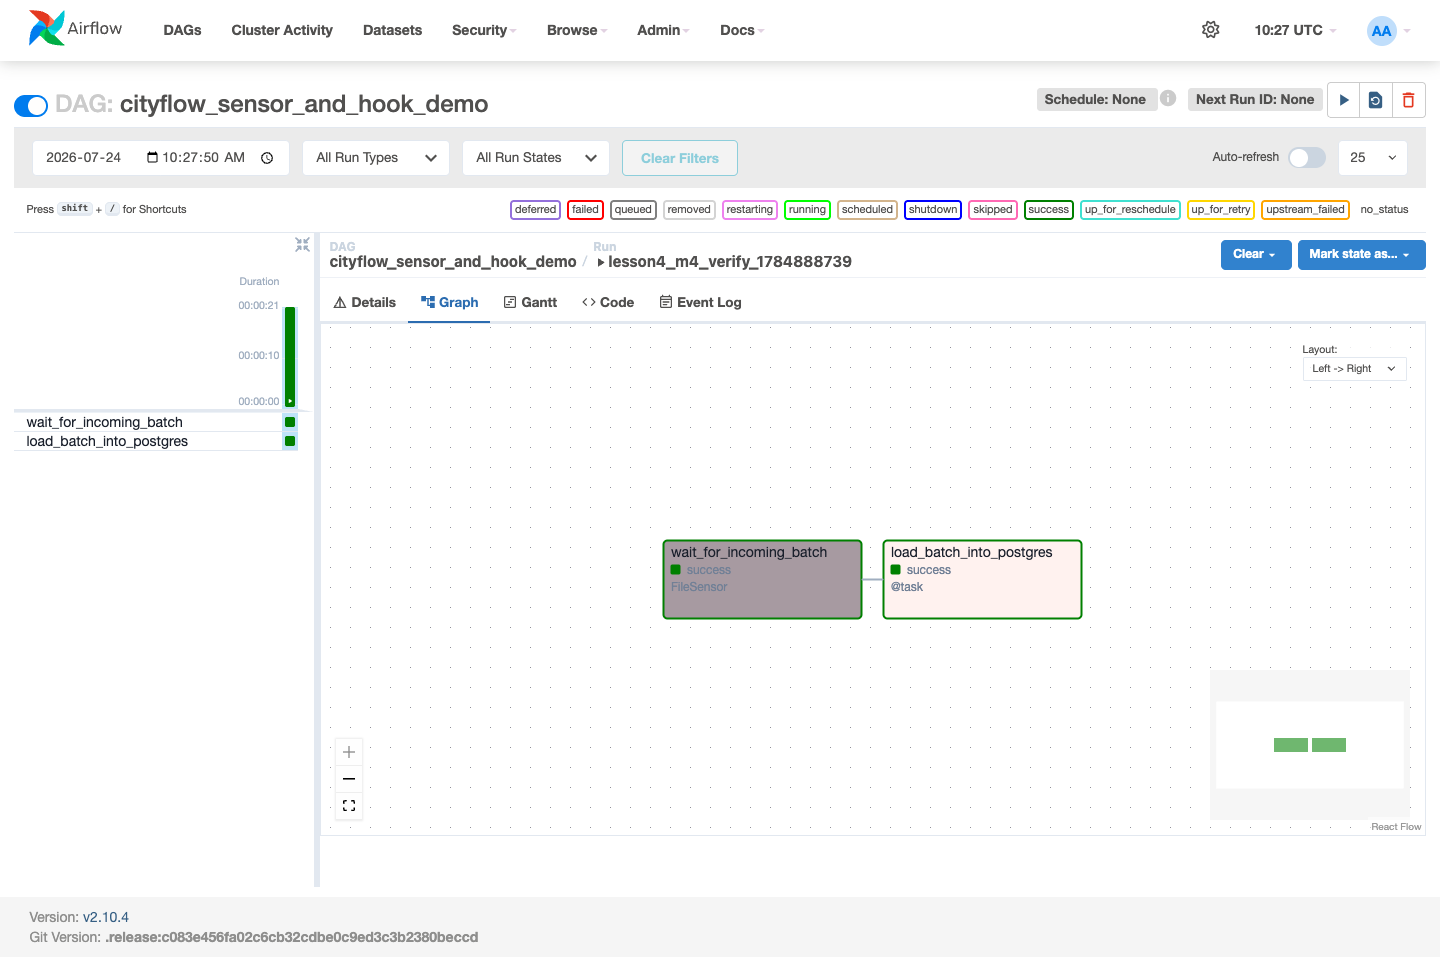Screen dimensions: 1440x957
Task: Highlight the no_status legend item
Action: (1384, 209)
